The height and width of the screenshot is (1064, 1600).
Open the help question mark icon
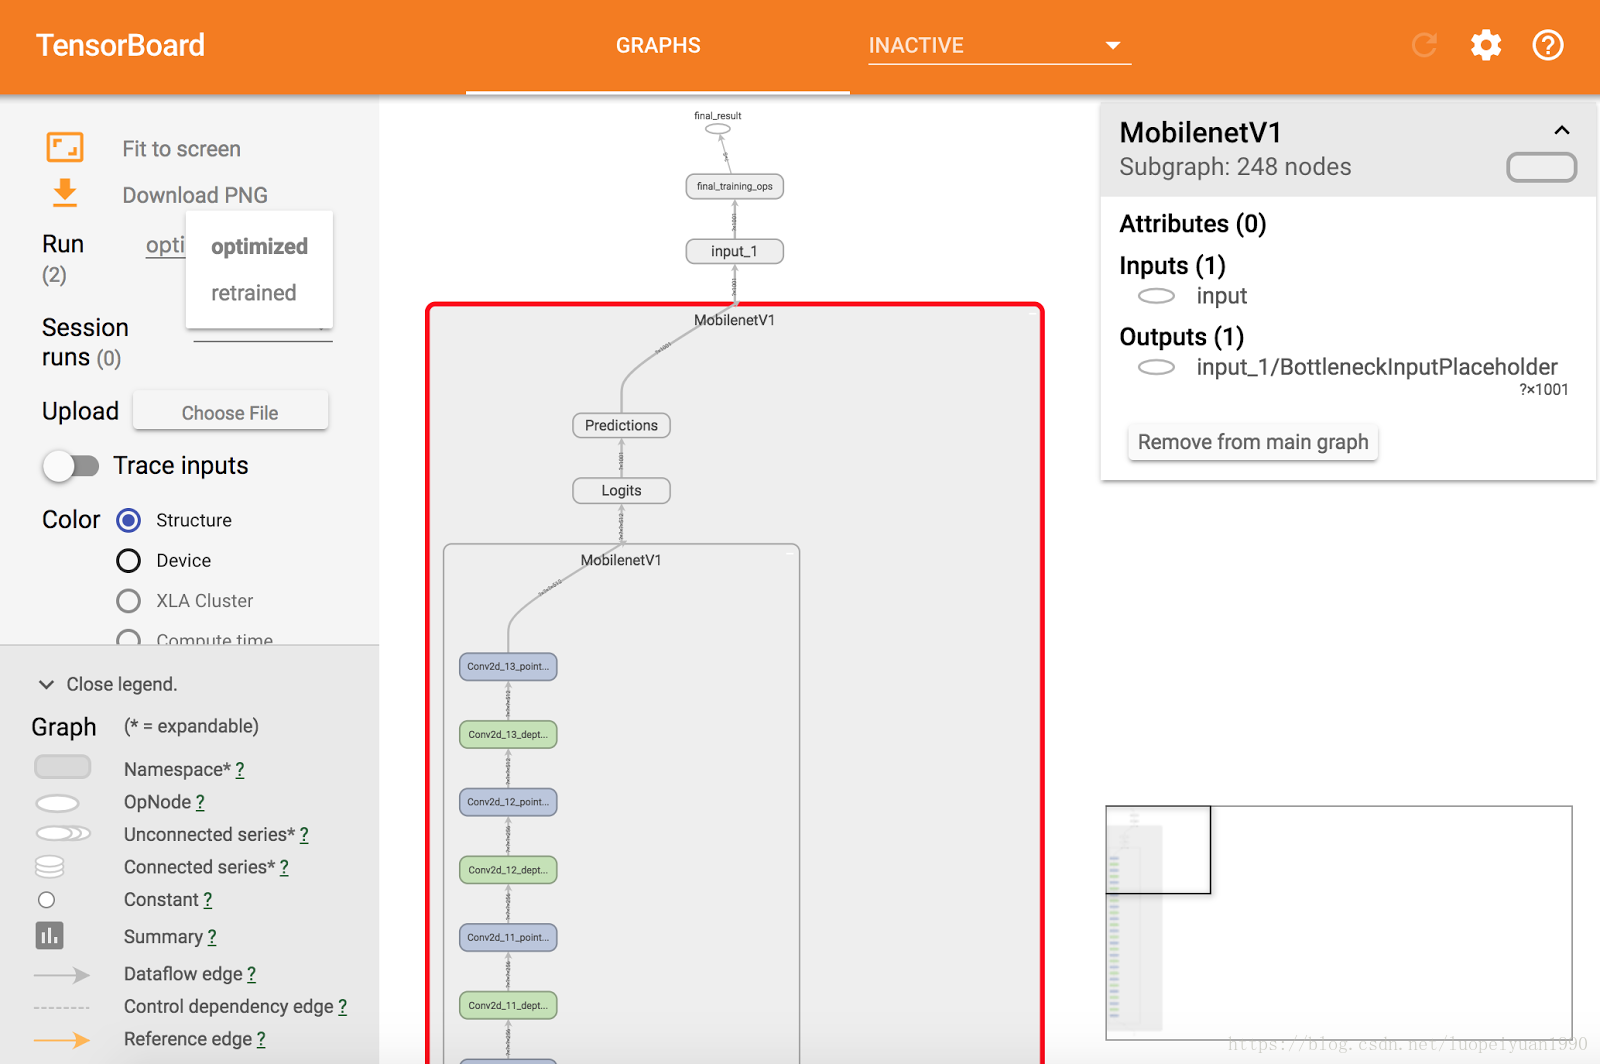[x=1548, y=45]
